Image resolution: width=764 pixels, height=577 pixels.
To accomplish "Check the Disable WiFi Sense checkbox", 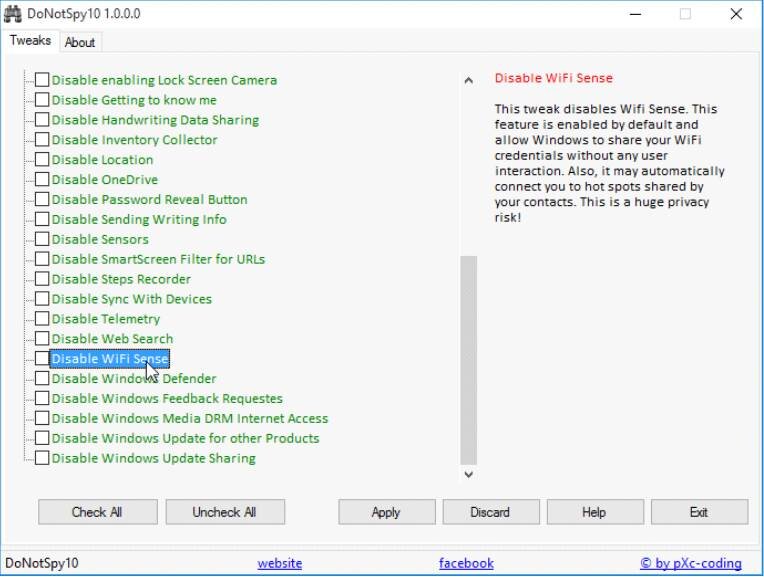I will pyautogui.click(x=42, y=359).
